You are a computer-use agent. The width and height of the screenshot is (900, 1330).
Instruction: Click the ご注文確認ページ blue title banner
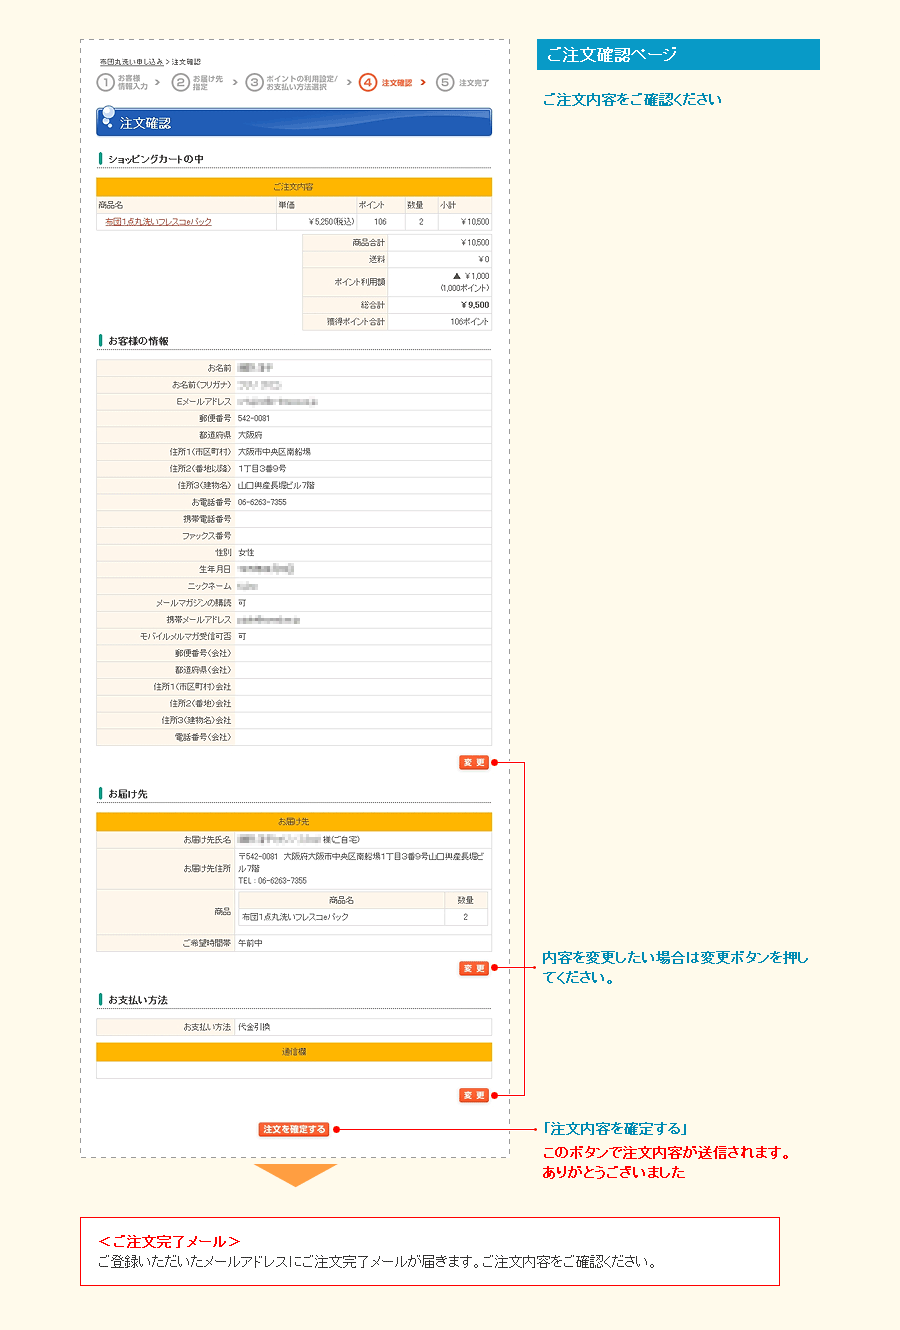(678, 55)
